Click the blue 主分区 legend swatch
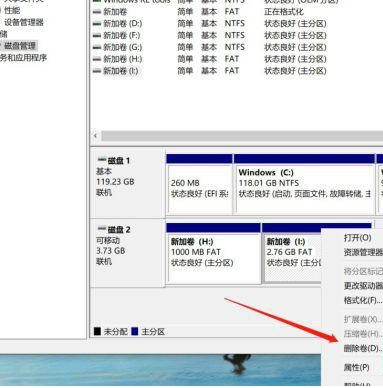The width and height of the screenshot is (383, 388). (x=135, y=331)
